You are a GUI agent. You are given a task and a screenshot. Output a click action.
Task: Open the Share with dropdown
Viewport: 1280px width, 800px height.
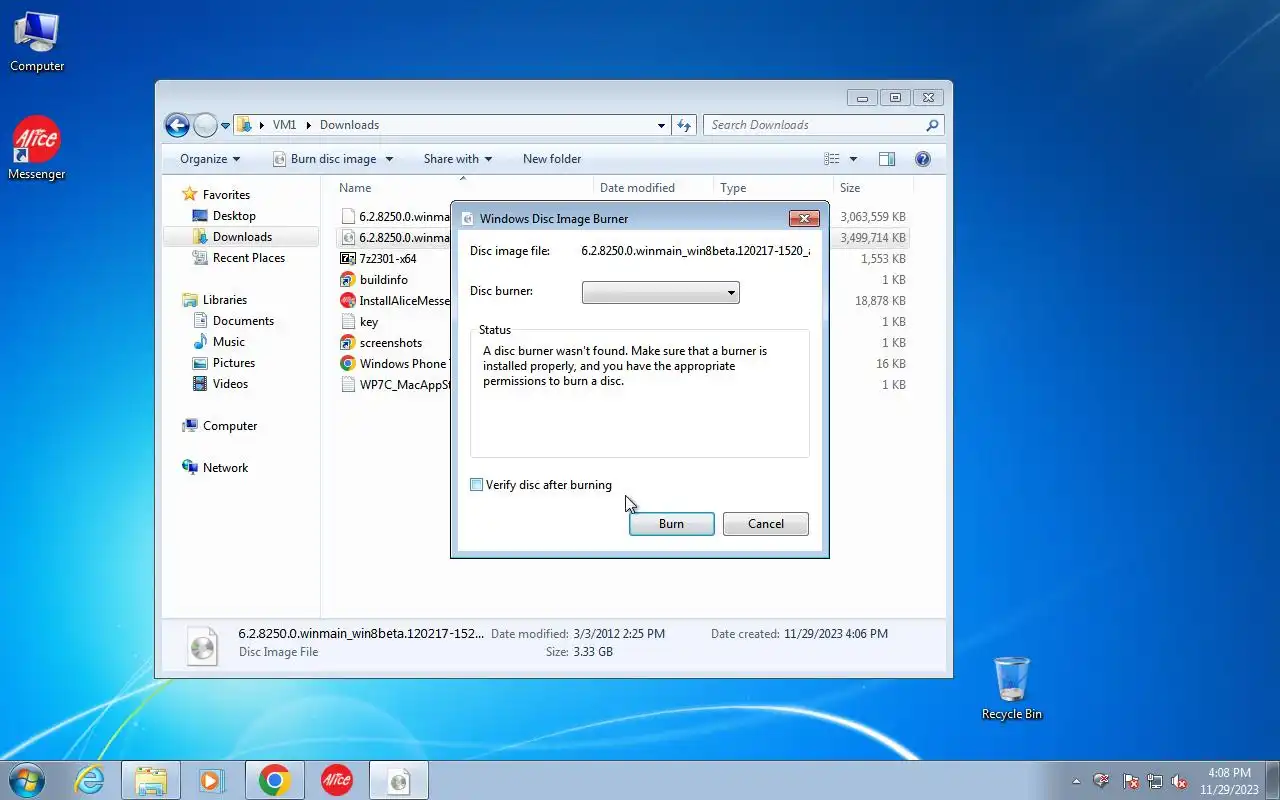458,159
